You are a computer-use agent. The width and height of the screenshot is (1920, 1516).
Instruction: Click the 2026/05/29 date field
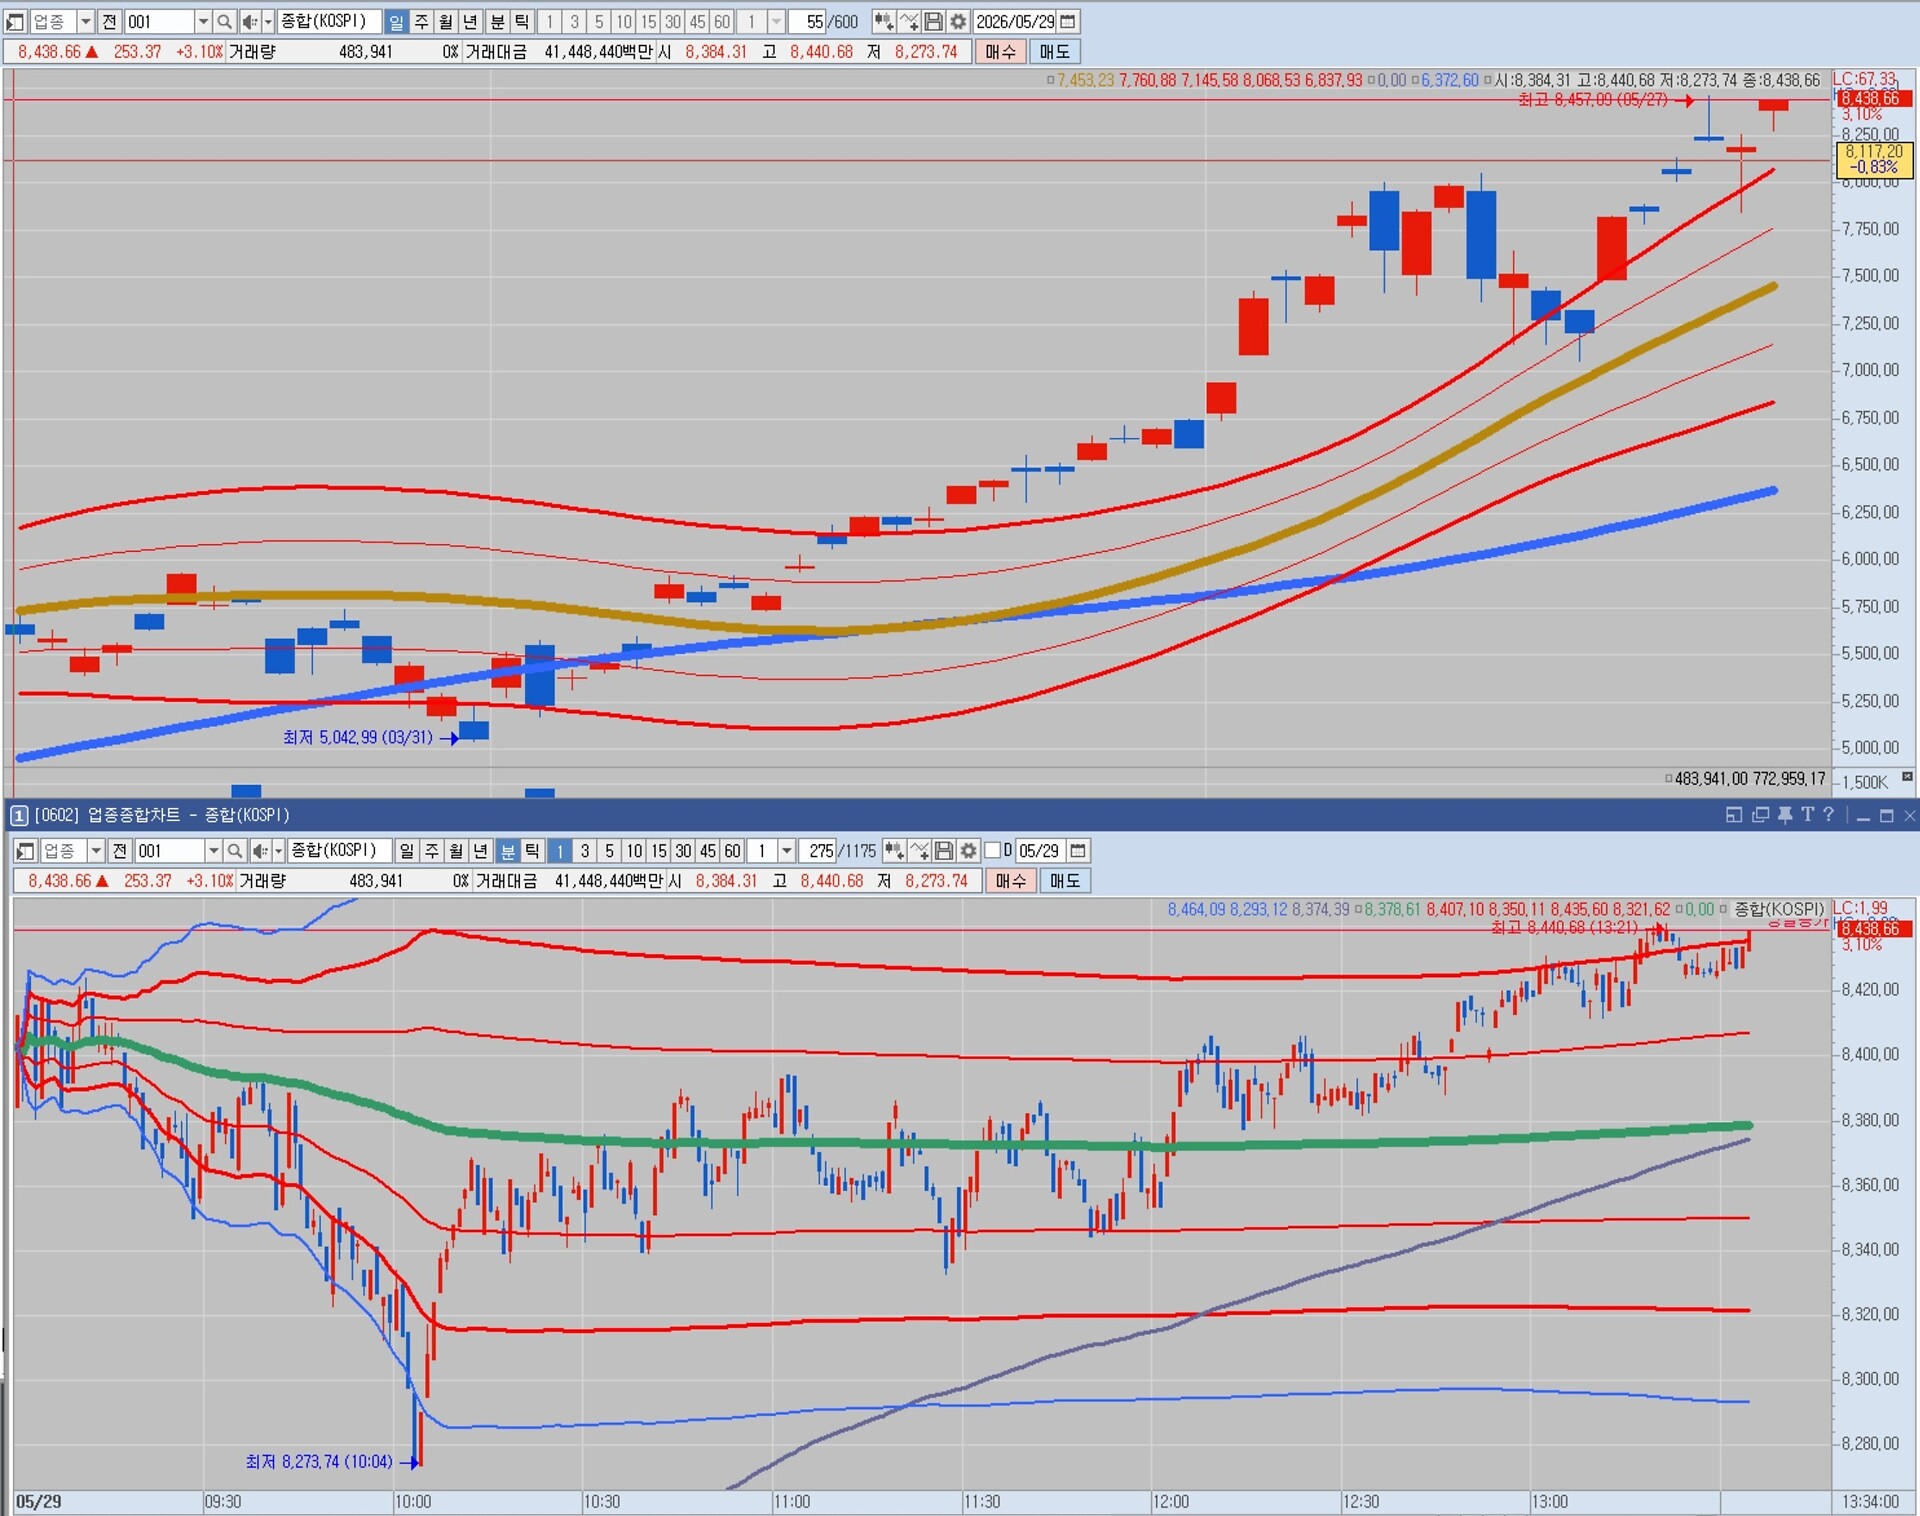pos(1014,21)
